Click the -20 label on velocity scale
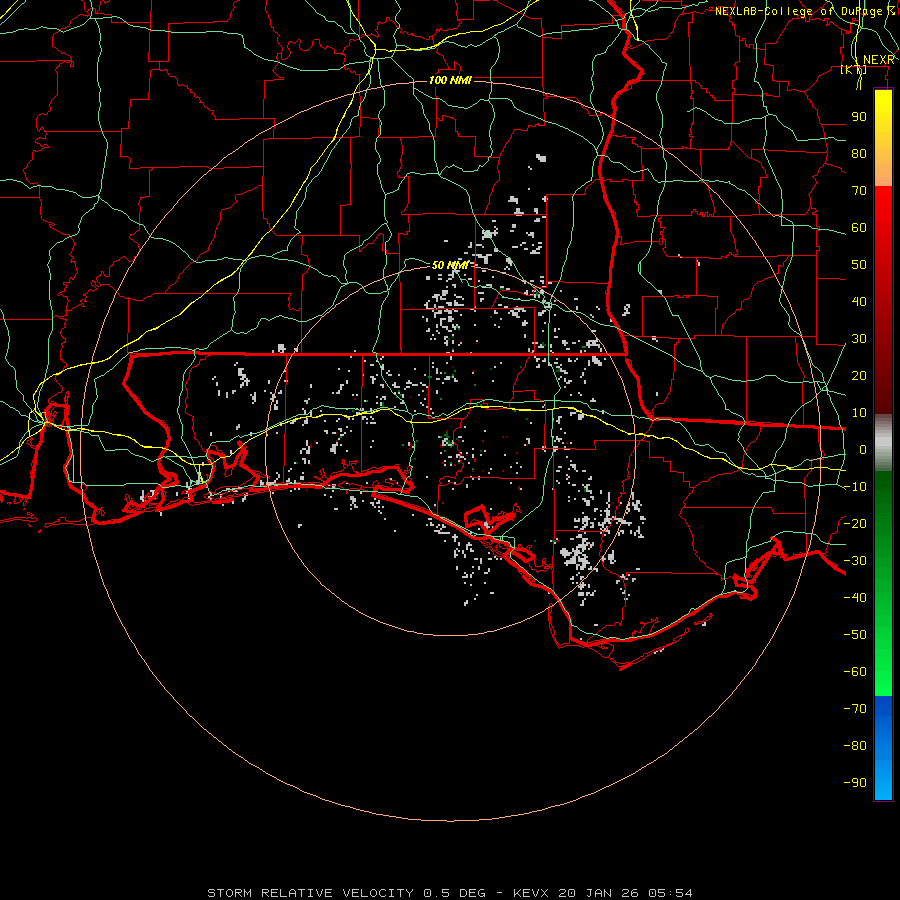Screen dimensions: 900x900 [x=855, y=524]
